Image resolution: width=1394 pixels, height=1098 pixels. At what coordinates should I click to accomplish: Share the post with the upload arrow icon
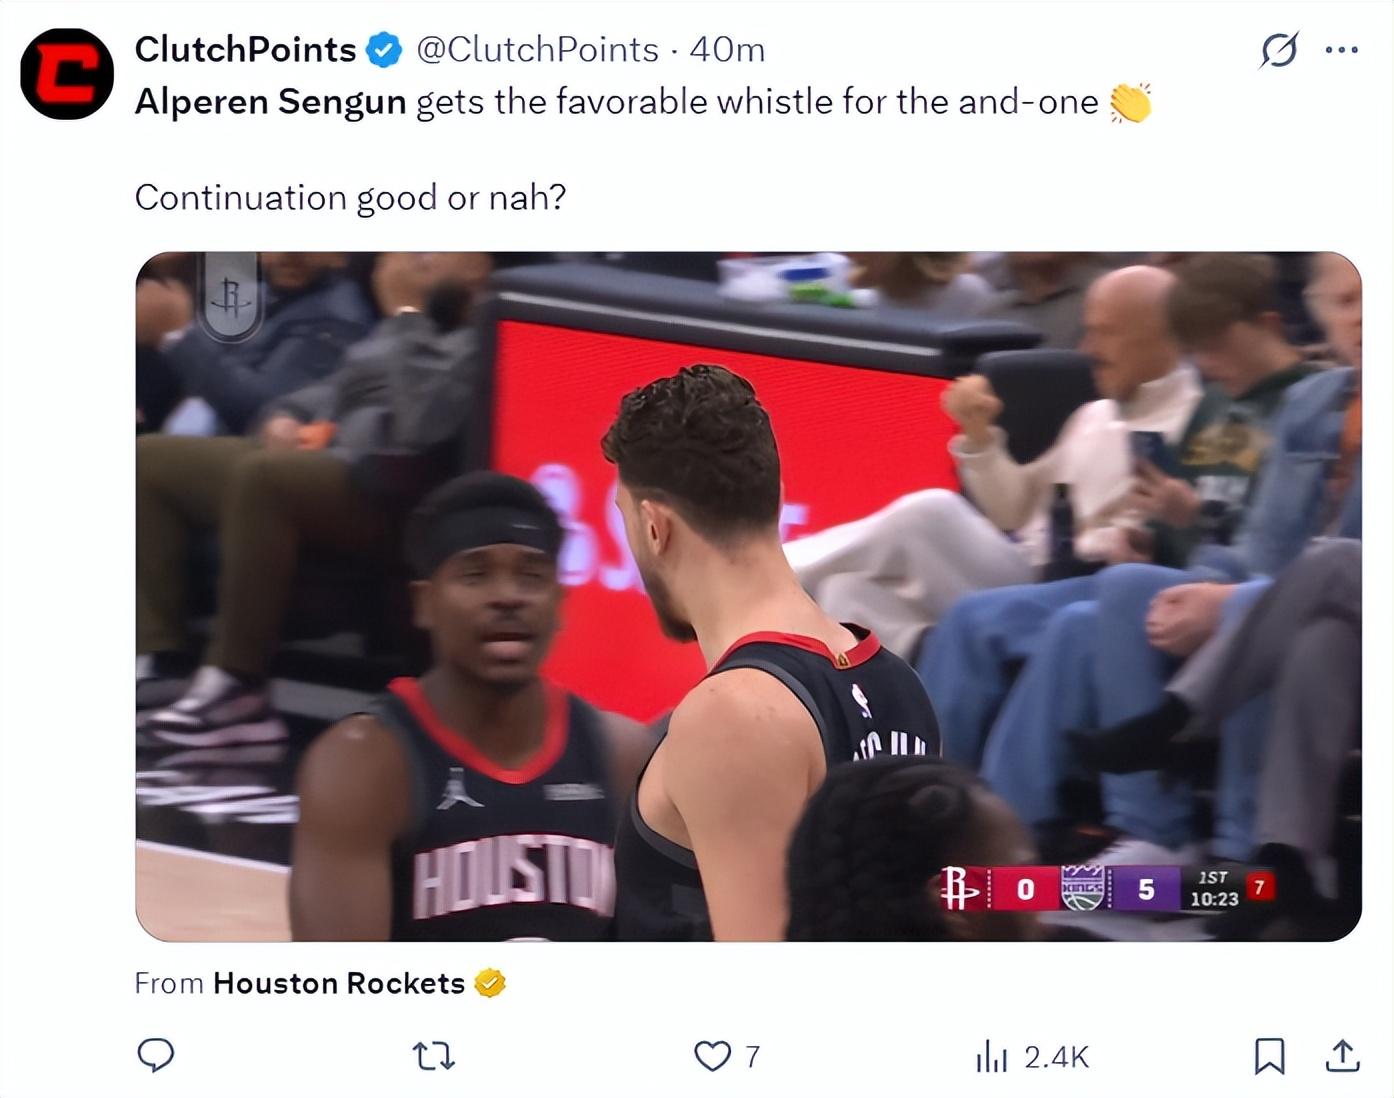(1342, 1055)
